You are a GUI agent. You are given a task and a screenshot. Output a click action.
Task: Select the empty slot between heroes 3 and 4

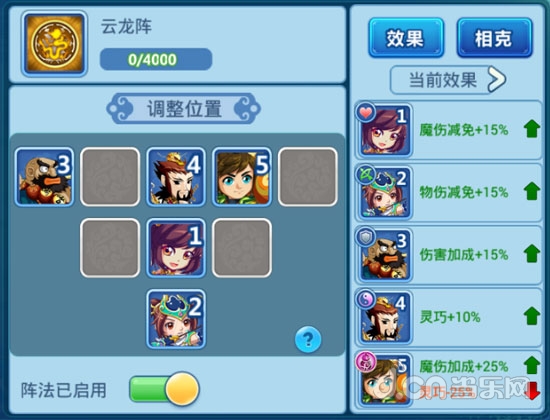(x=110, y=176)
